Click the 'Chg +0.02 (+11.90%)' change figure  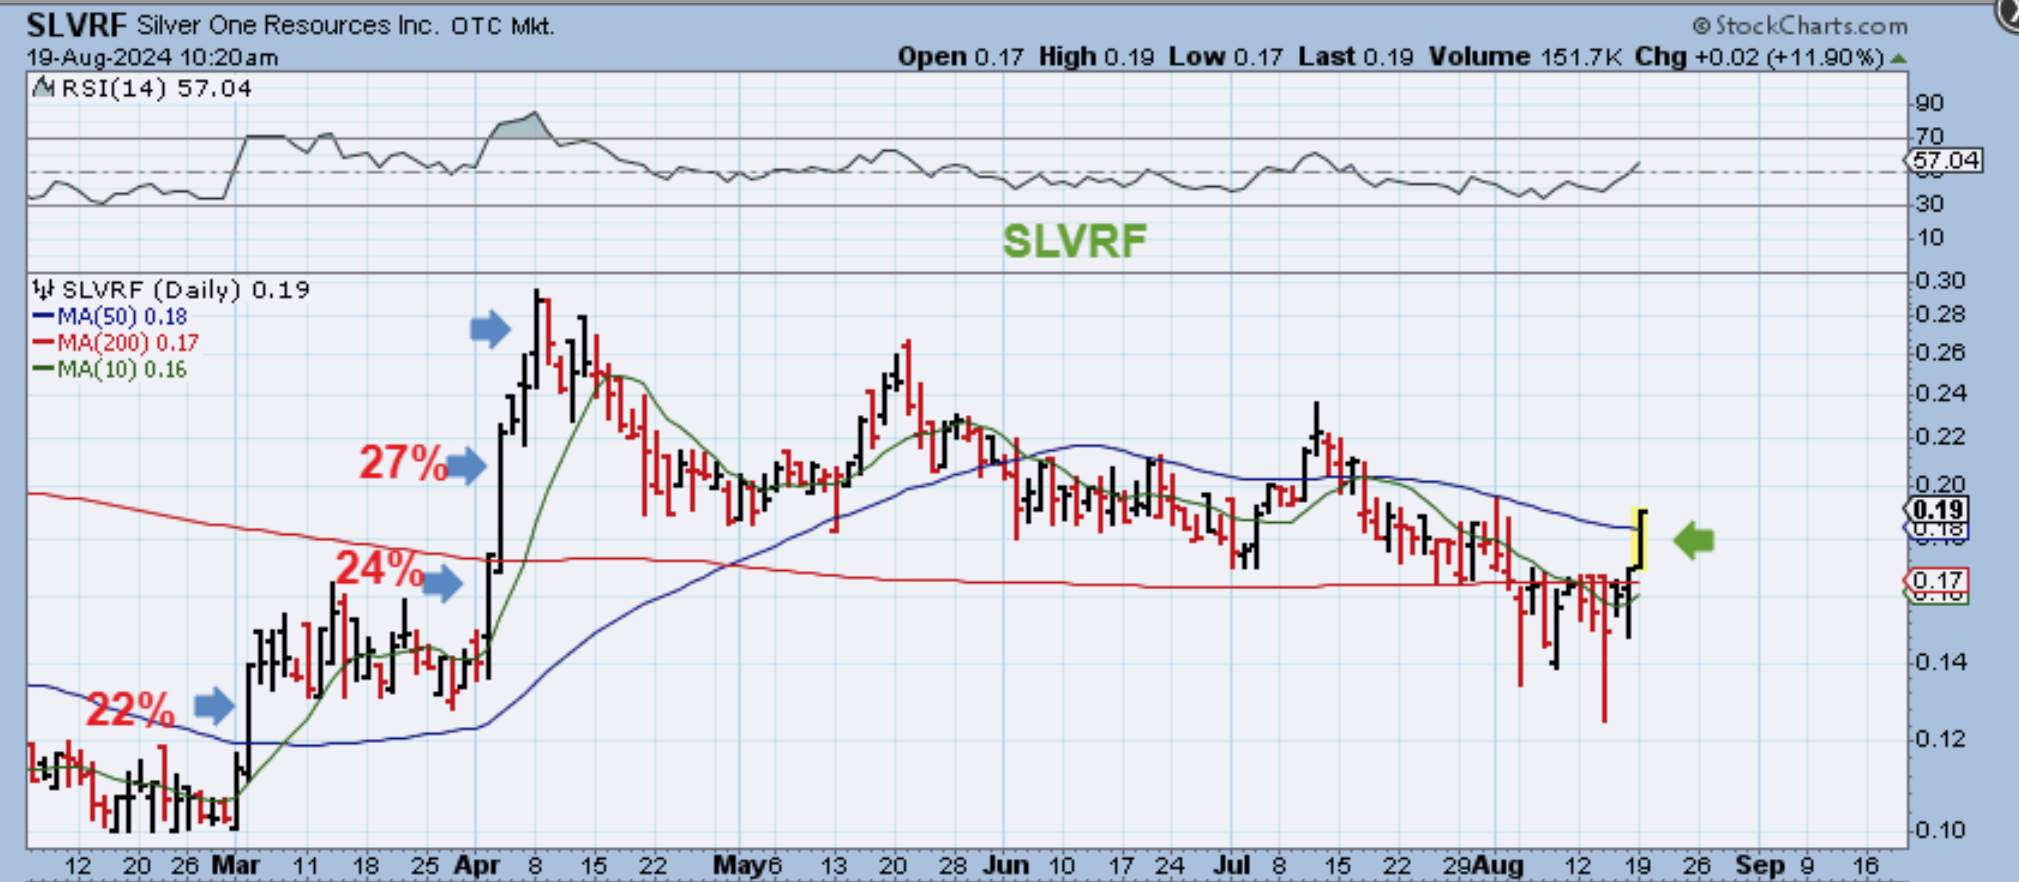(1759, 57)
